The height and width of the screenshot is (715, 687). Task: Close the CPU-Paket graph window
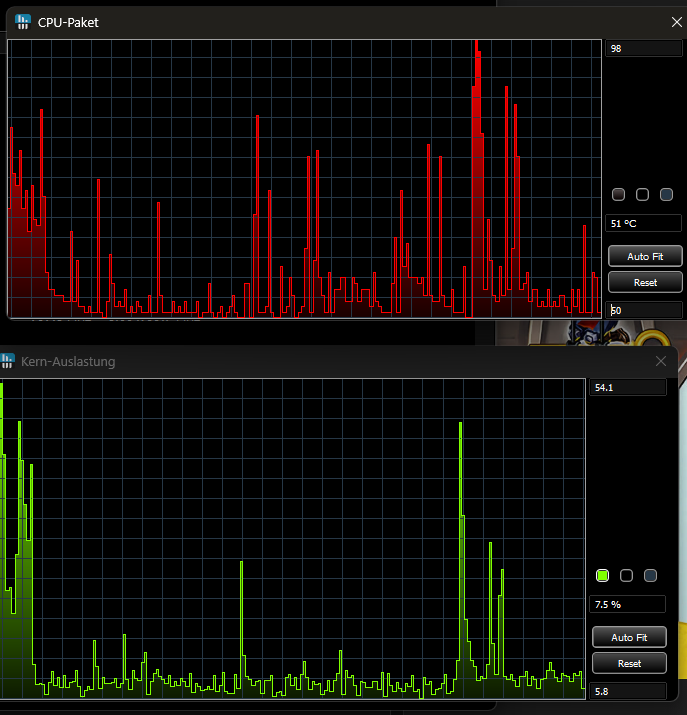677,22
